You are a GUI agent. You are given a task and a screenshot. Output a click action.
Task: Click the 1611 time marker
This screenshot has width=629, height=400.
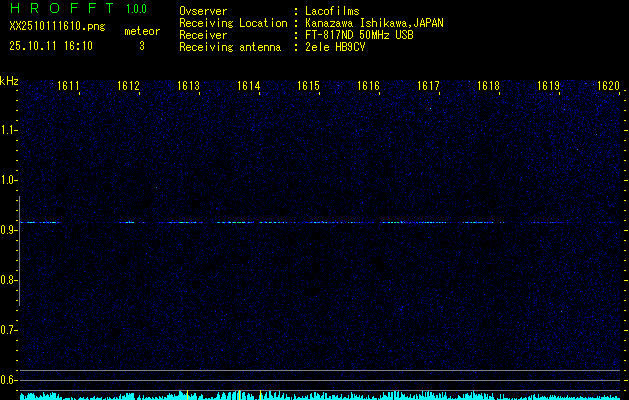pyautogui.click(x=68, y=87)
